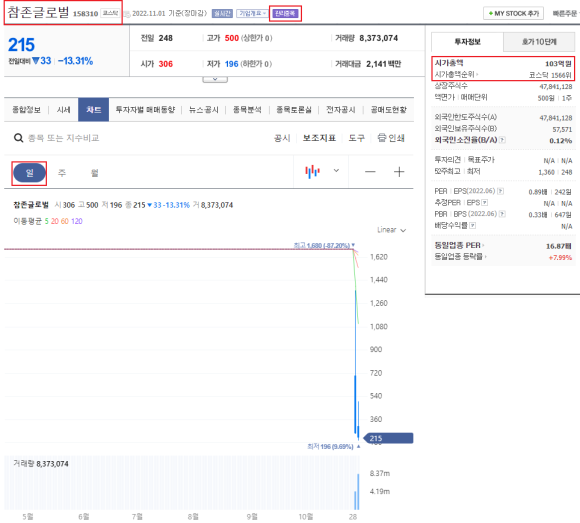Viewport: 580px width, 523px height.
Task: Expand the 추정PER EPS dropdown arrow
Action: tap(485, 203)
